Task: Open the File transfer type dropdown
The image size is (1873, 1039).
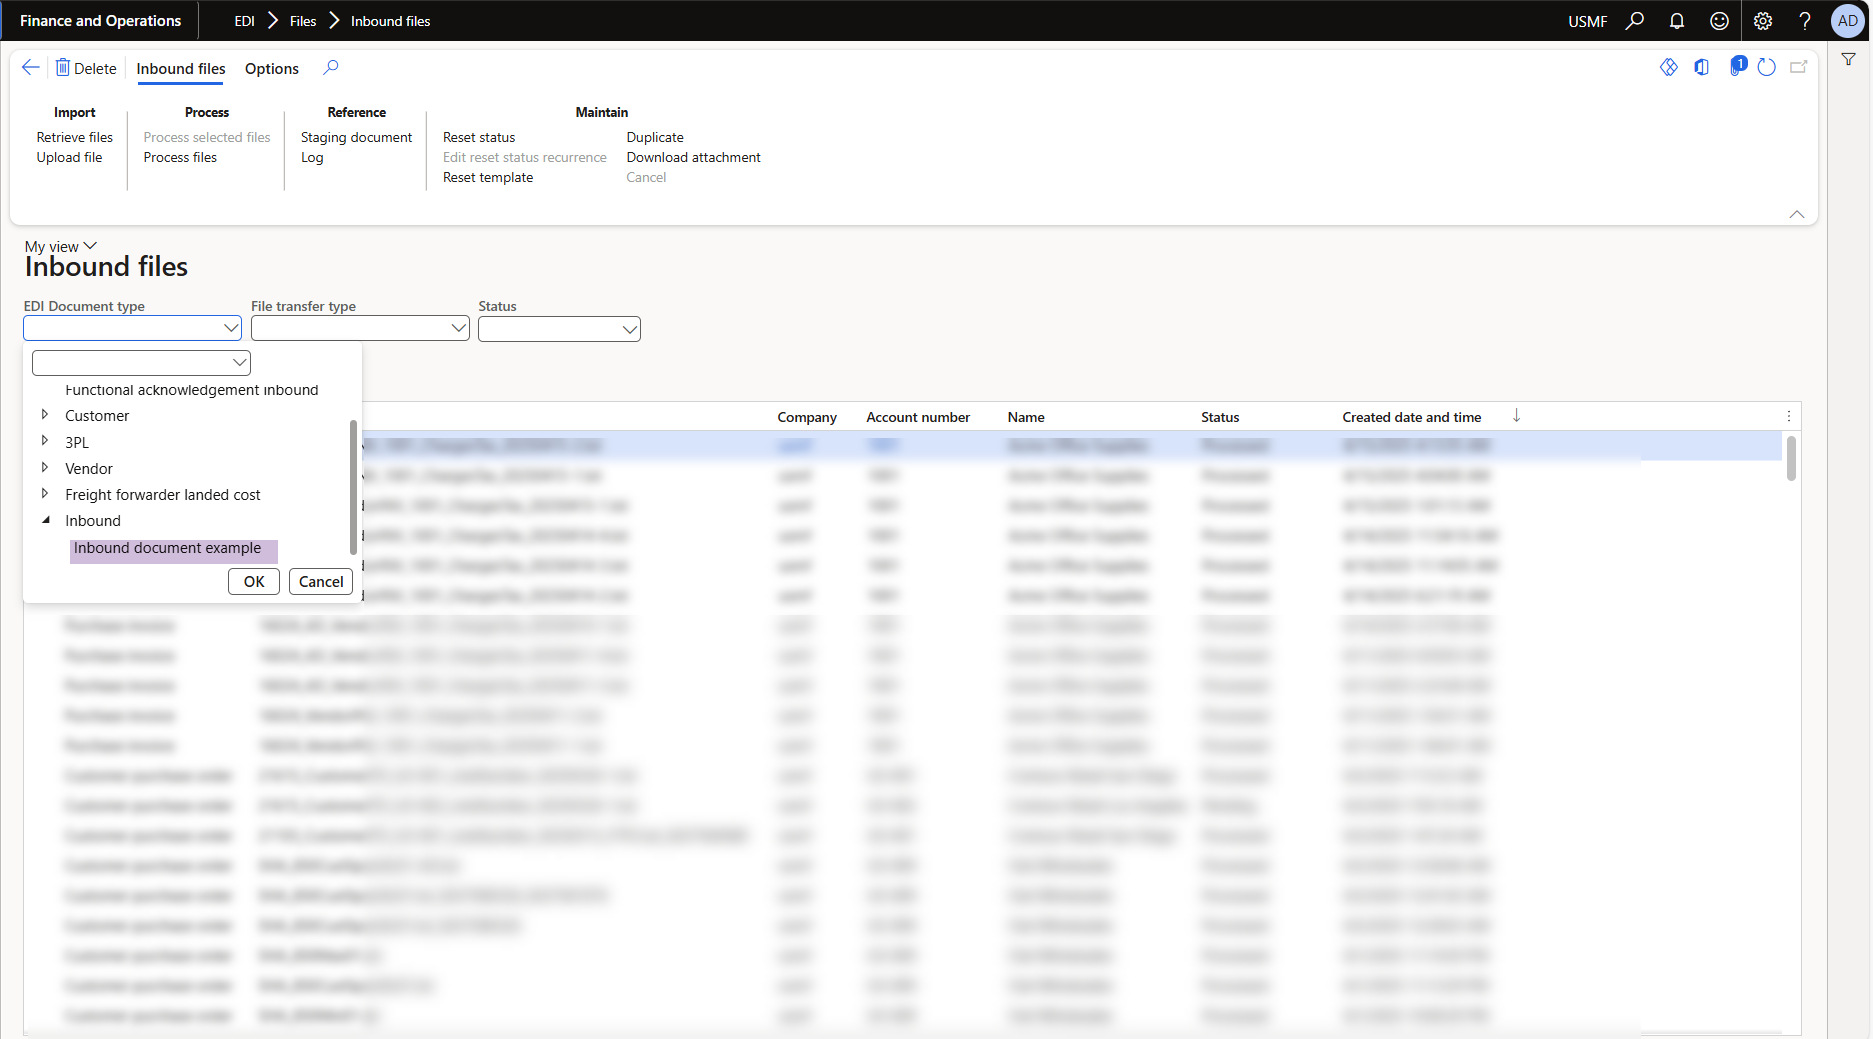Action: pyautogui.click(x=459, y=328)
